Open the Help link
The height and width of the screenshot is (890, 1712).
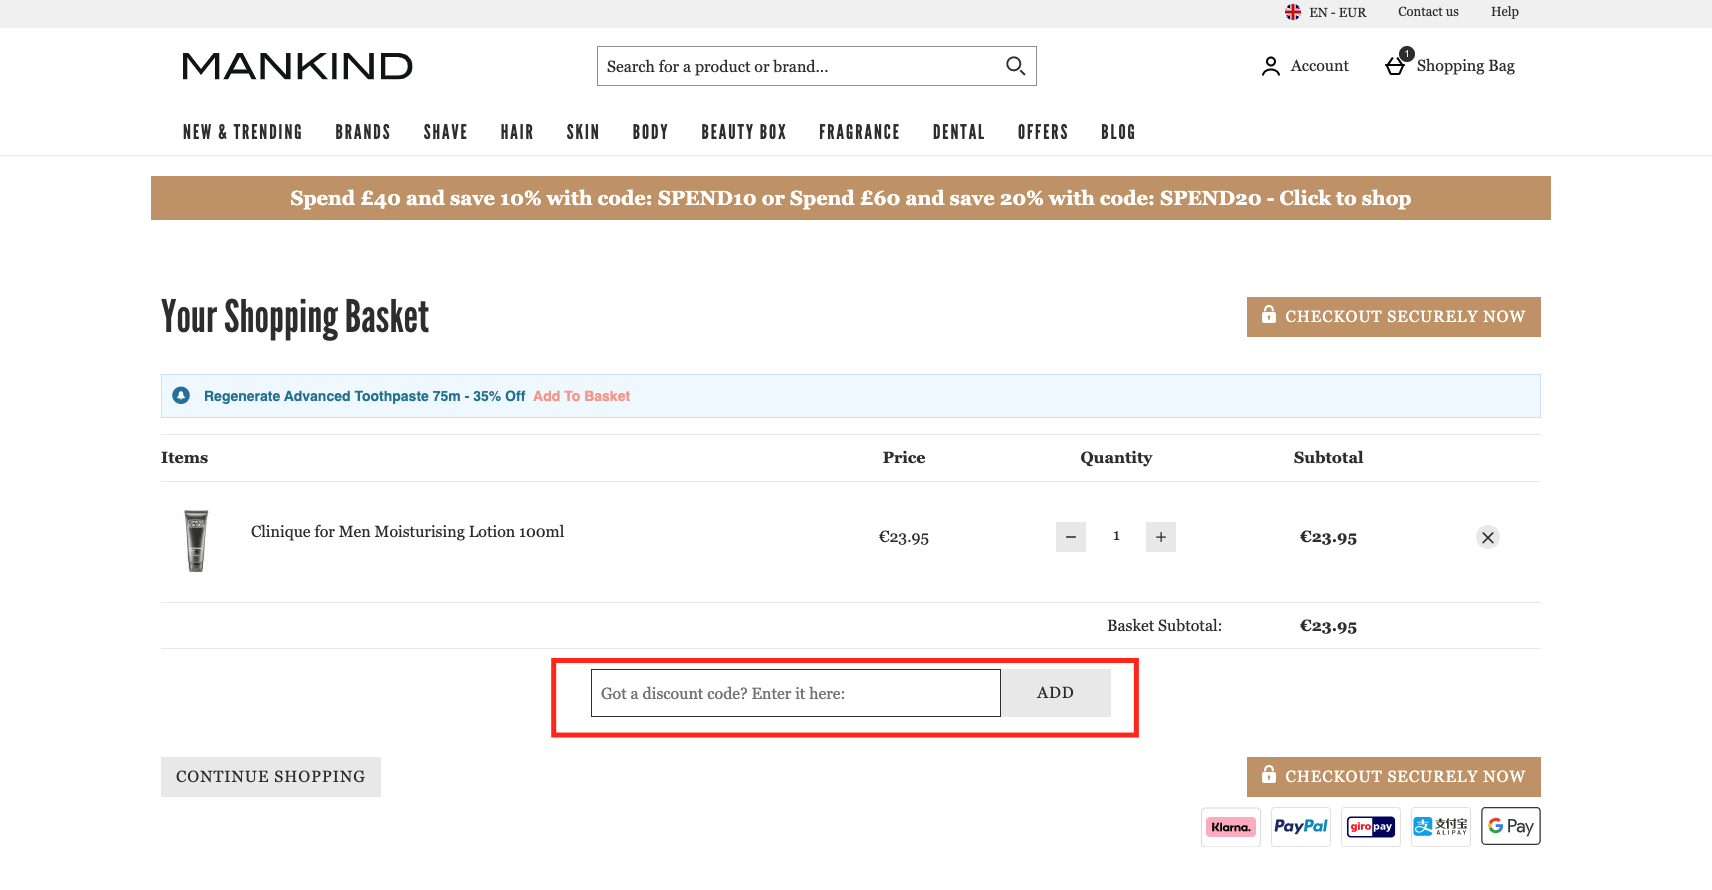1505,12
